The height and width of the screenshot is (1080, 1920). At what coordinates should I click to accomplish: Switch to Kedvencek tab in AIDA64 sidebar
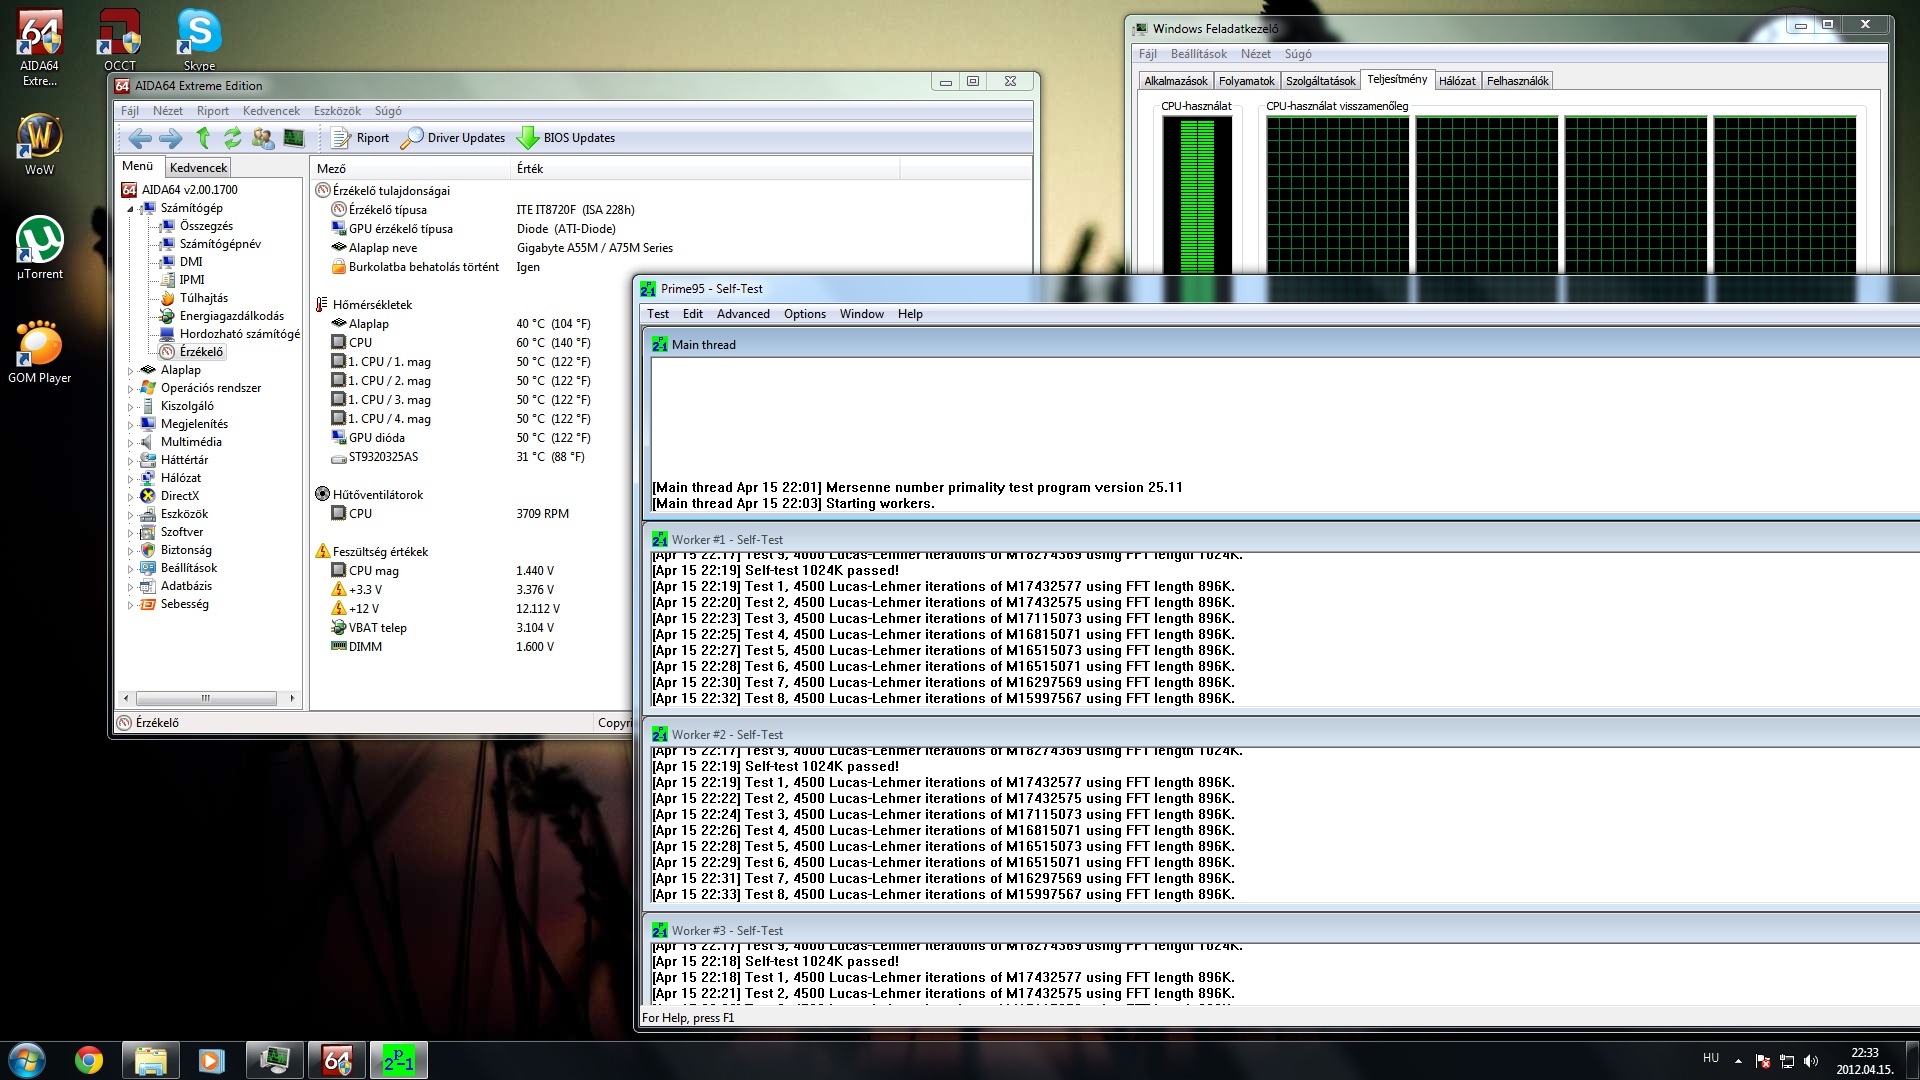coord(198,168)
